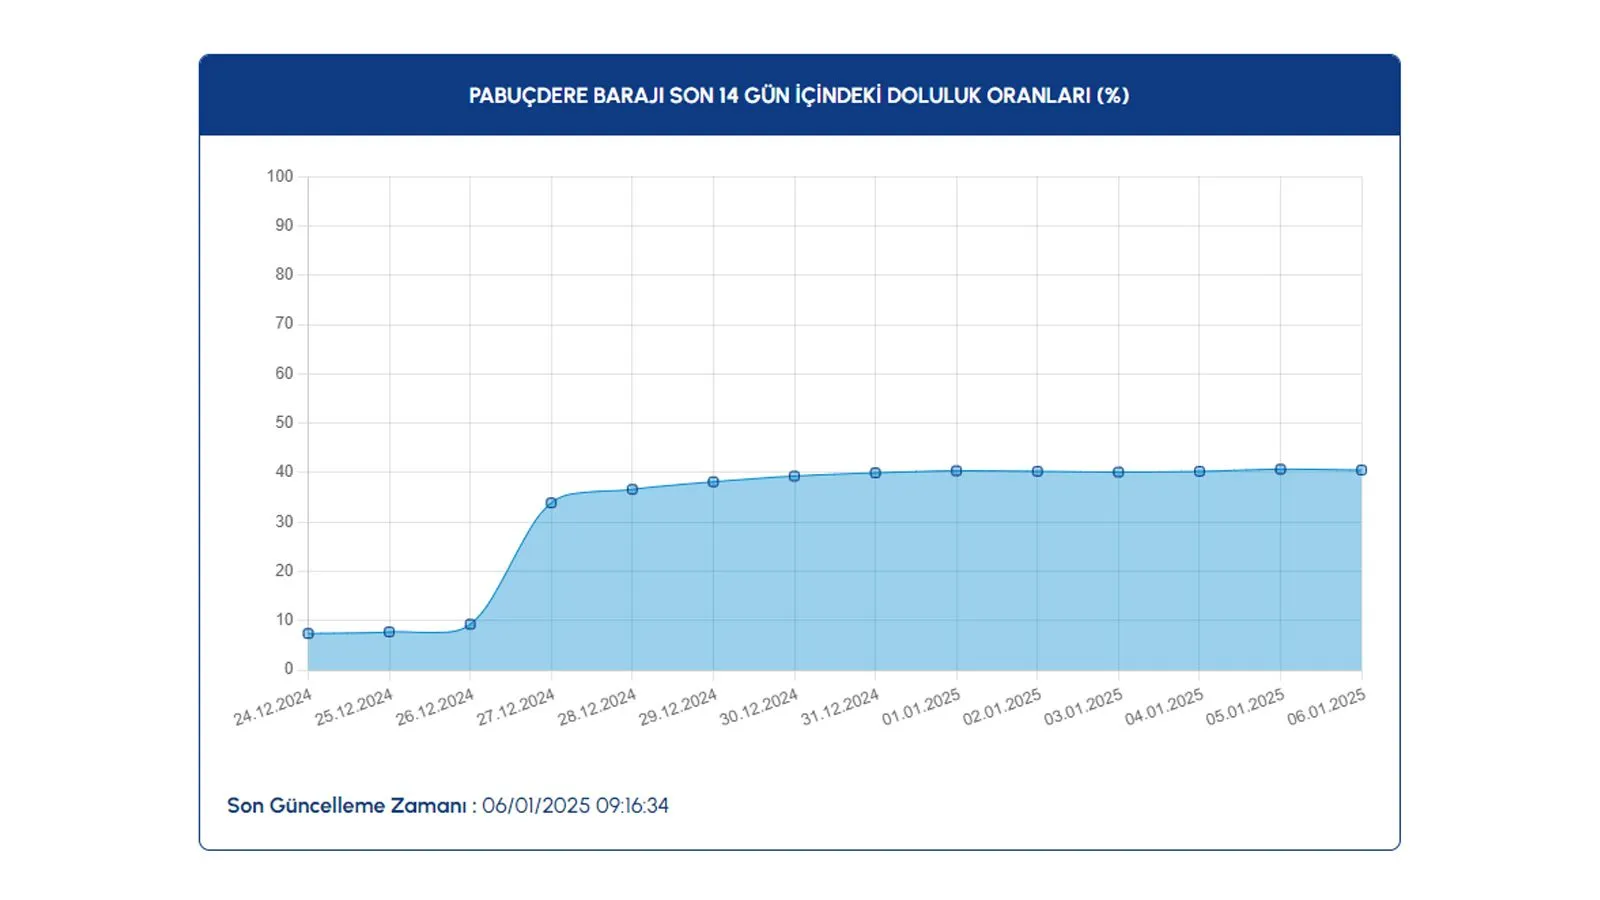Click the 06.01.2025 data point marker

click(x=1361, y=470)
